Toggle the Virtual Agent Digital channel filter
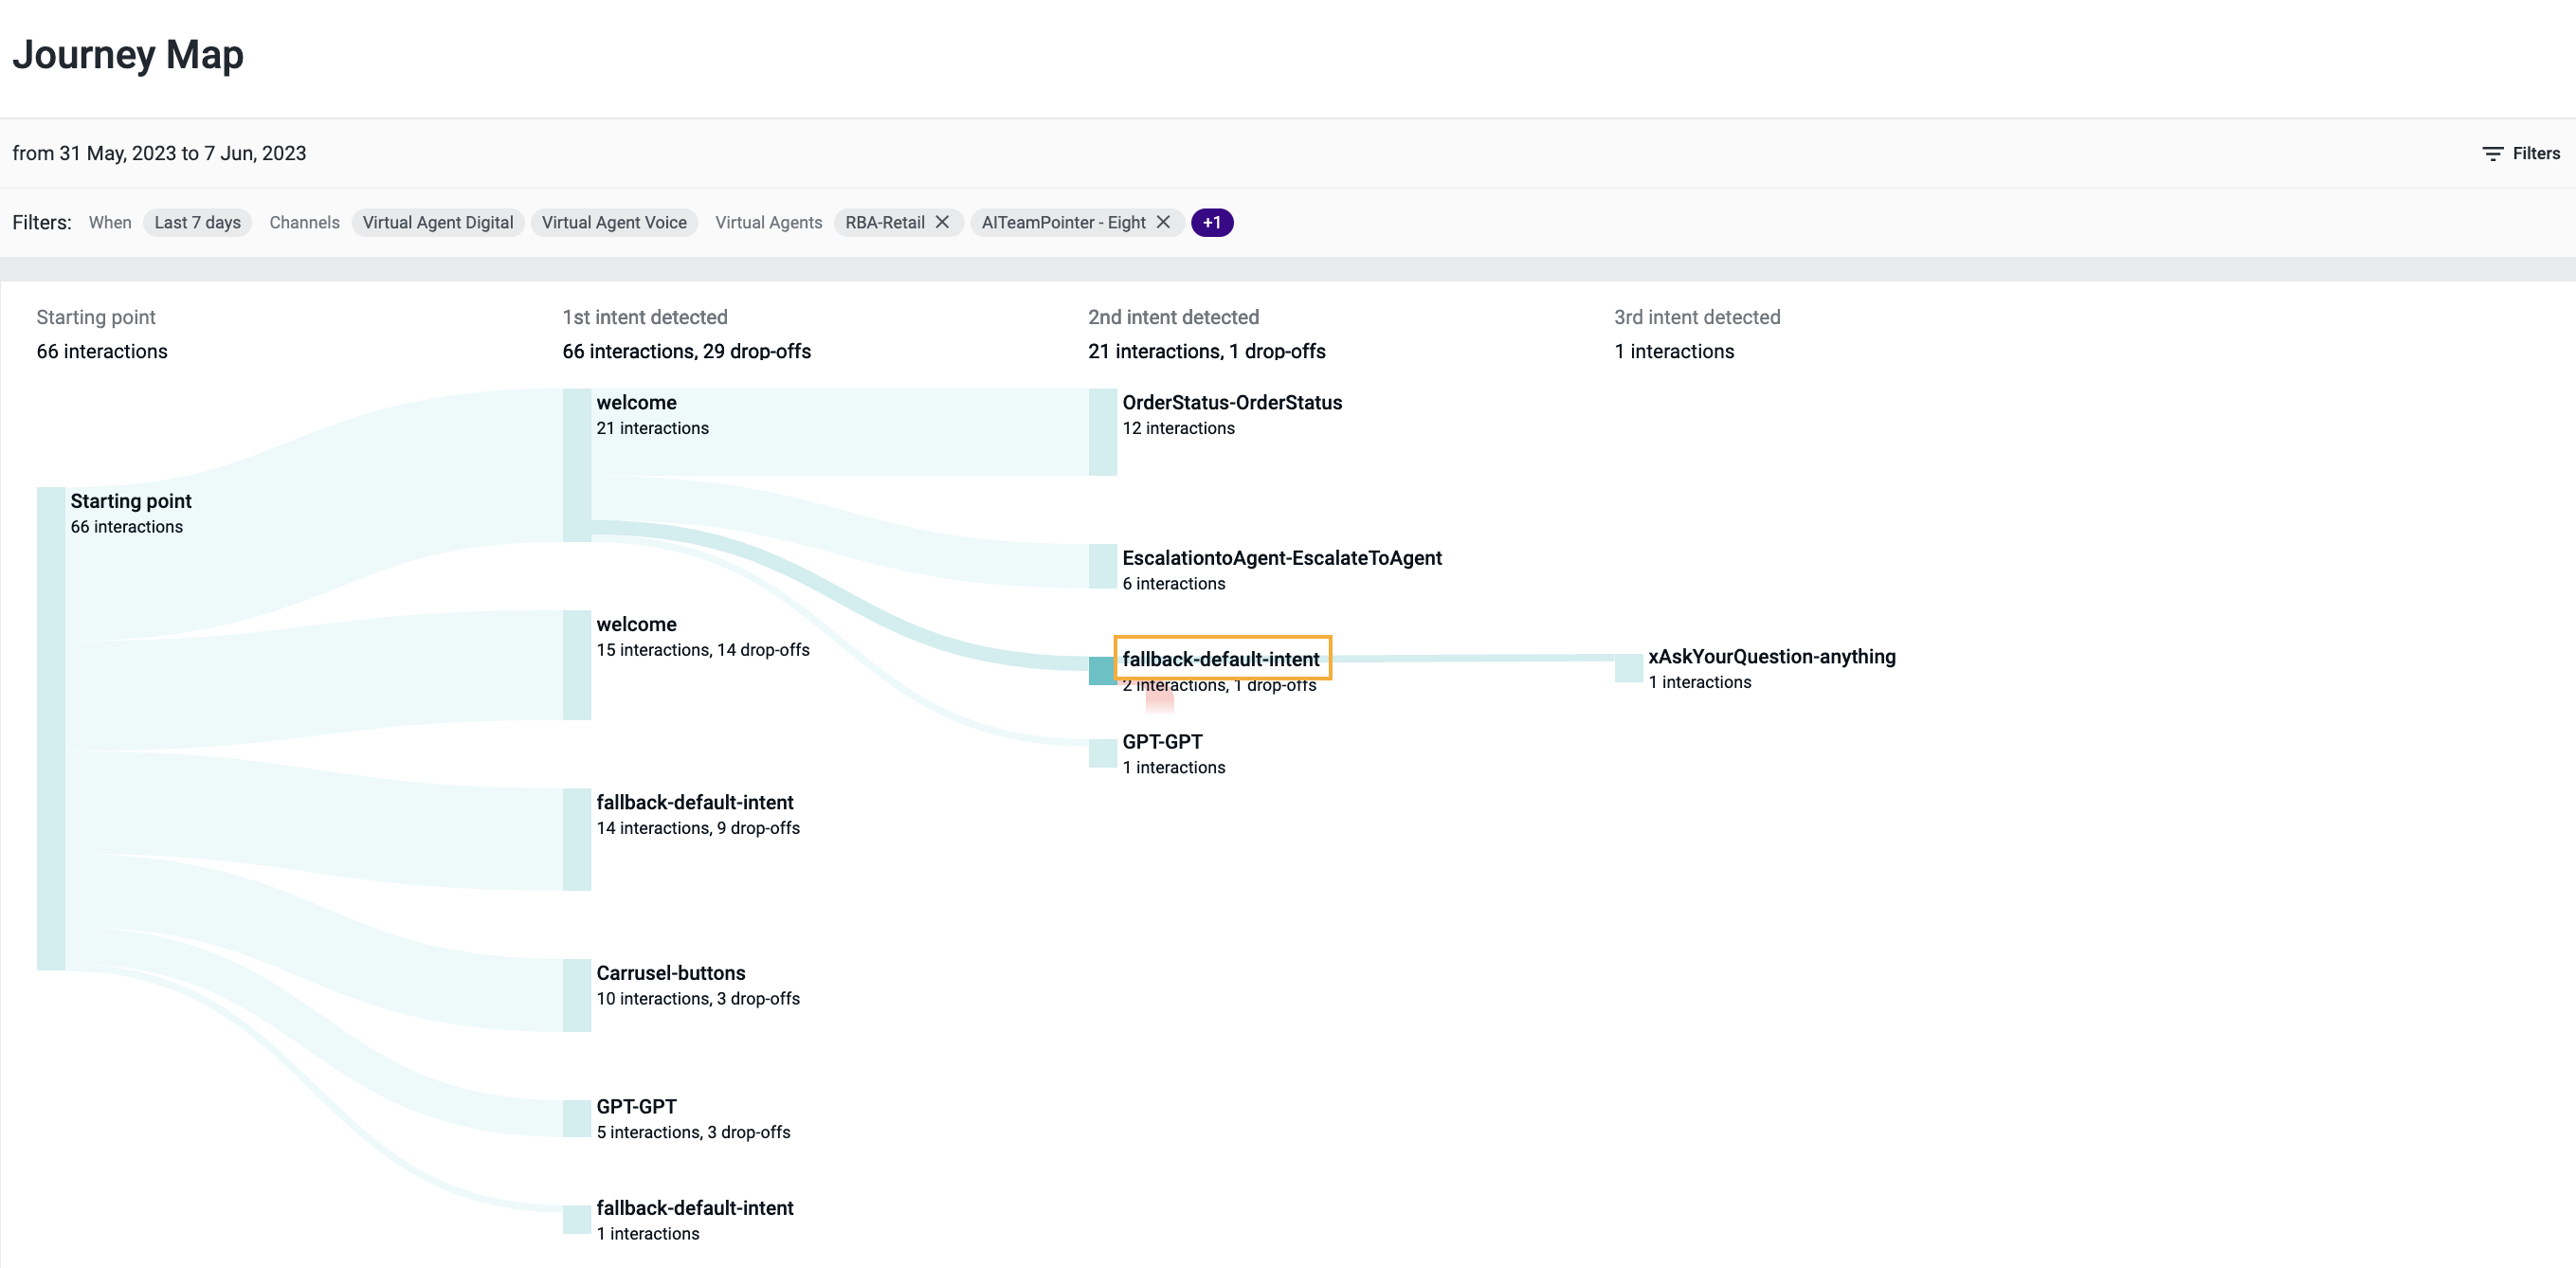 438,222
